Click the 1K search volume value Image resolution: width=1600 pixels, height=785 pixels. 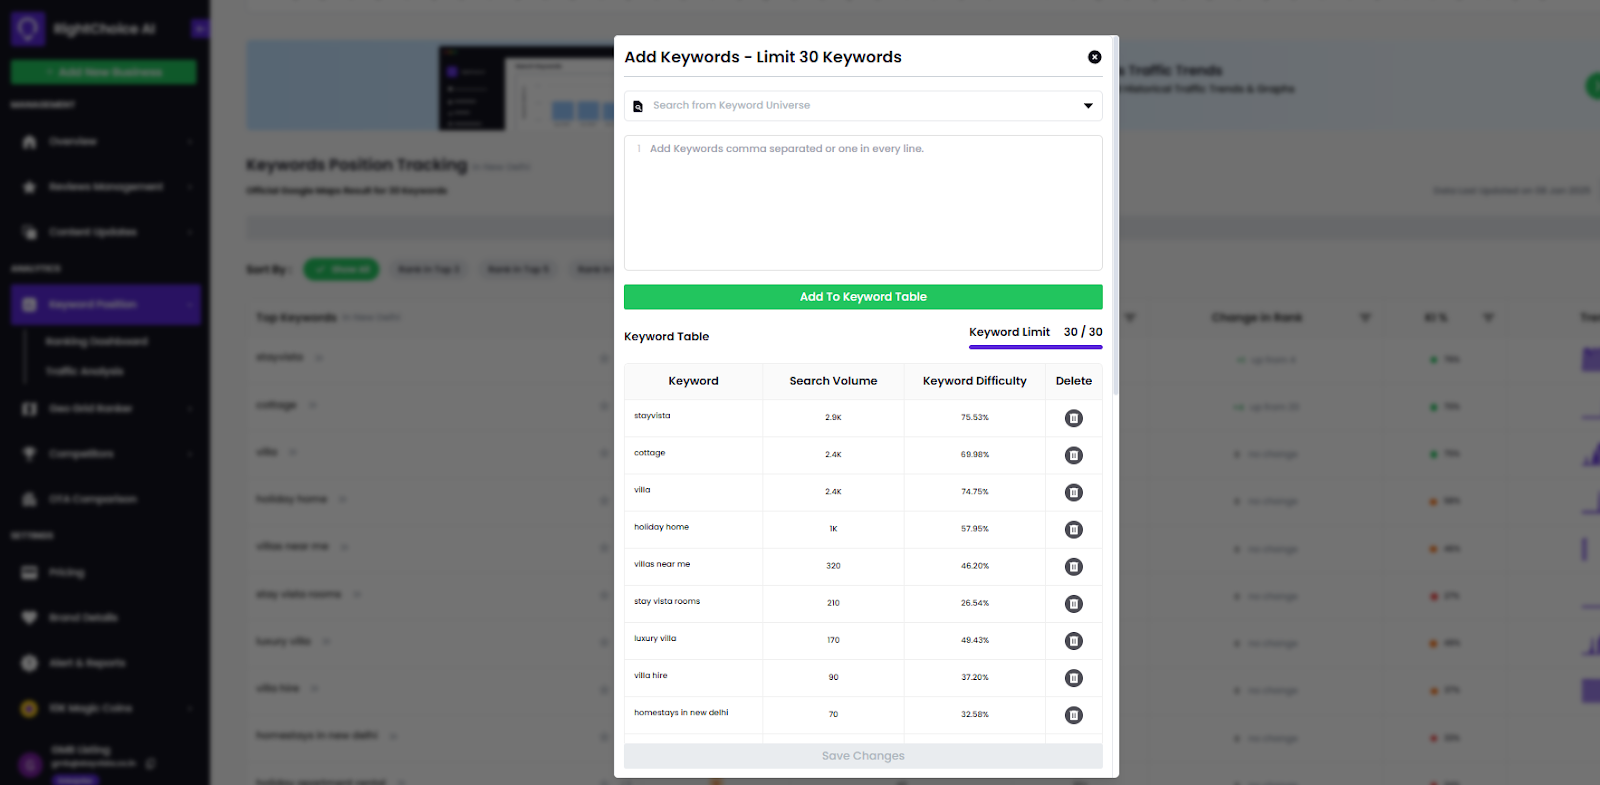tap(833, 529)
